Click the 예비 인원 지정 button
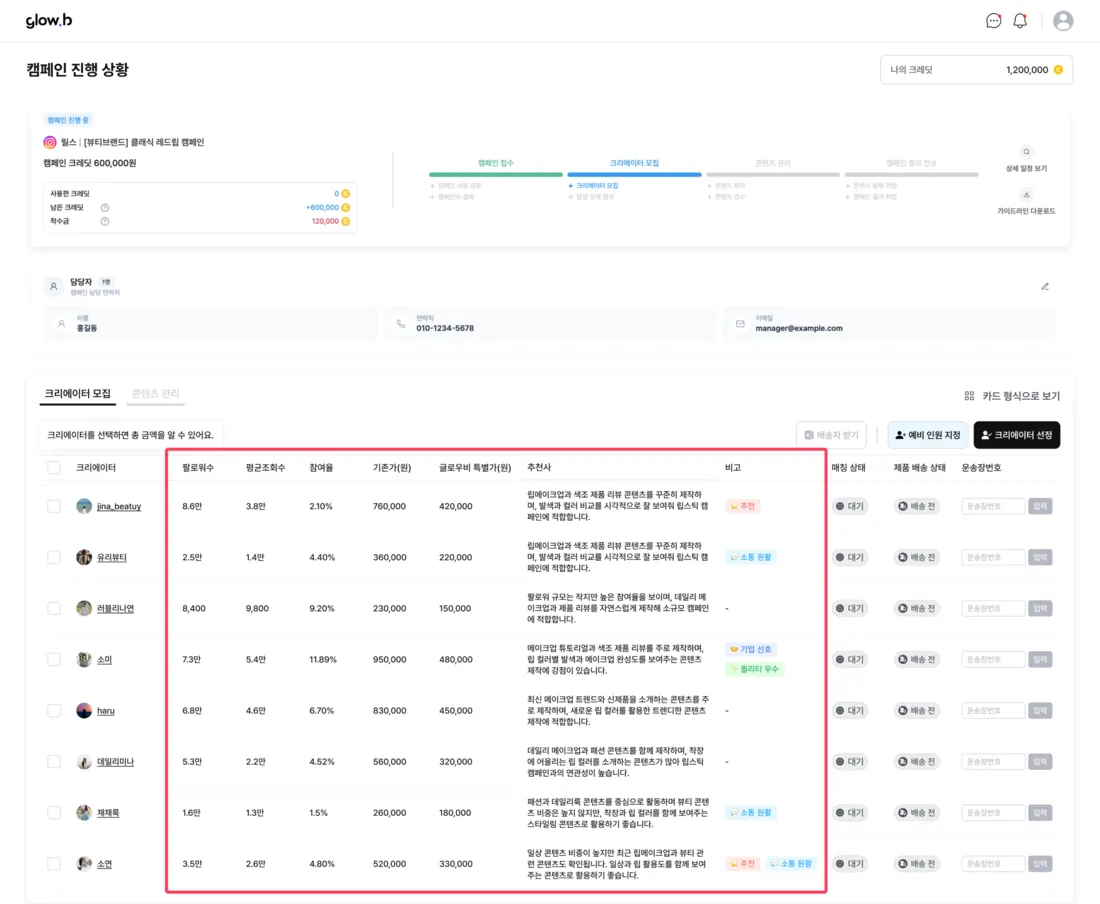The image size is (1100, 904). pos(927,435)
